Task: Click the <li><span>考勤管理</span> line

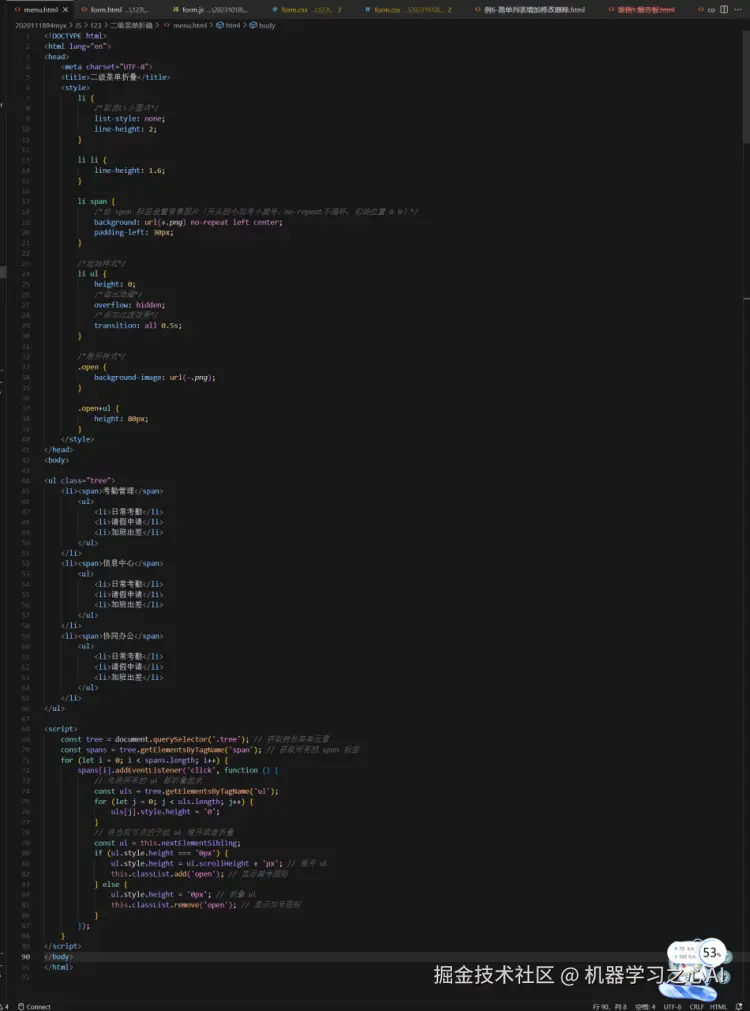Action: coord(112,491)
